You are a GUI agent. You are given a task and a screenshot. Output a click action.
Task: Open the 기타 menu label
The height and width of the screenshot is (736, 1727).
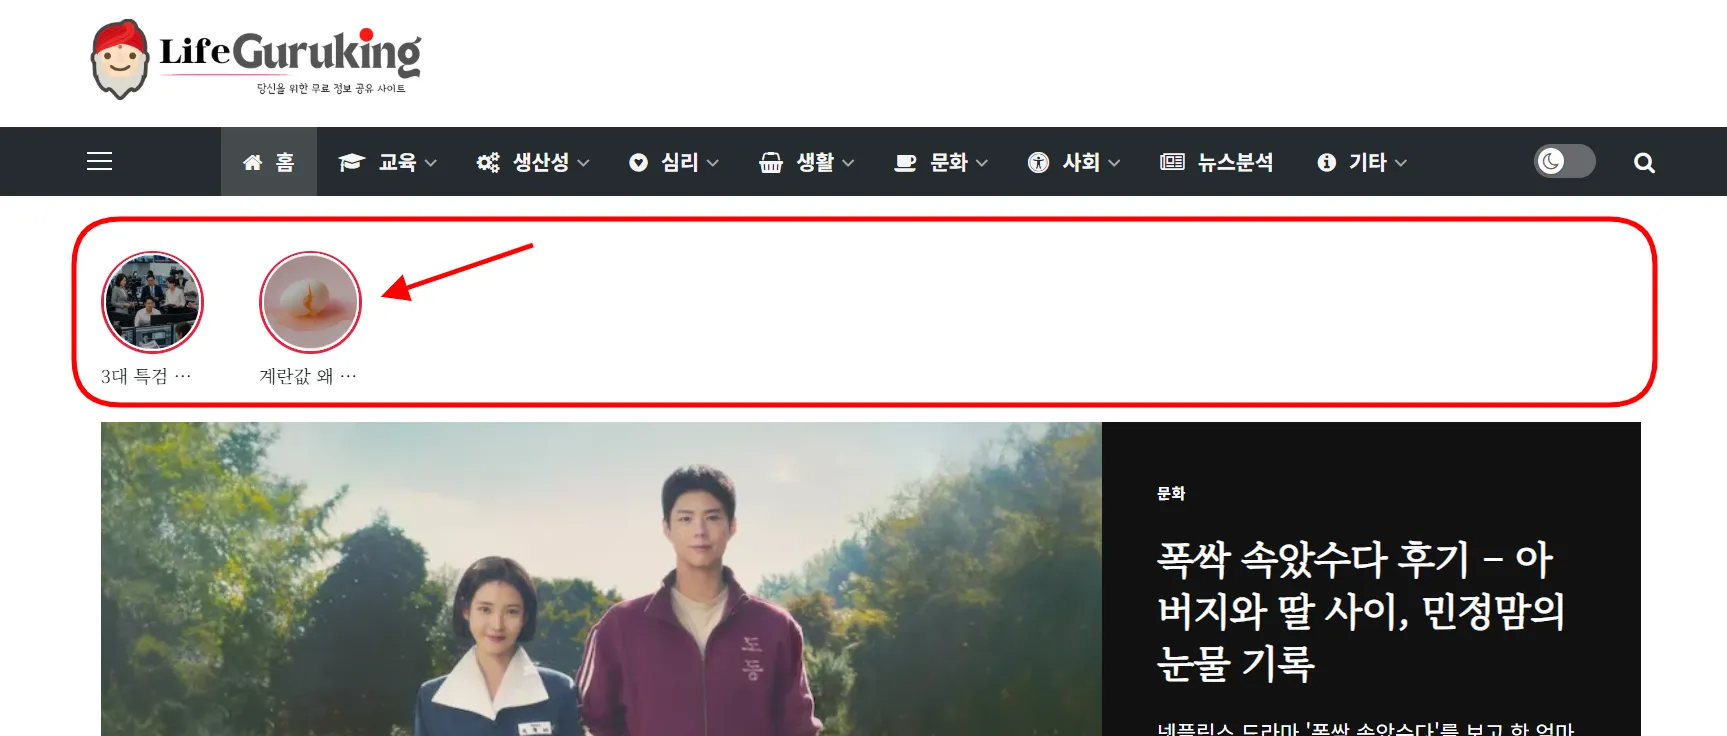coord(1368,162)
